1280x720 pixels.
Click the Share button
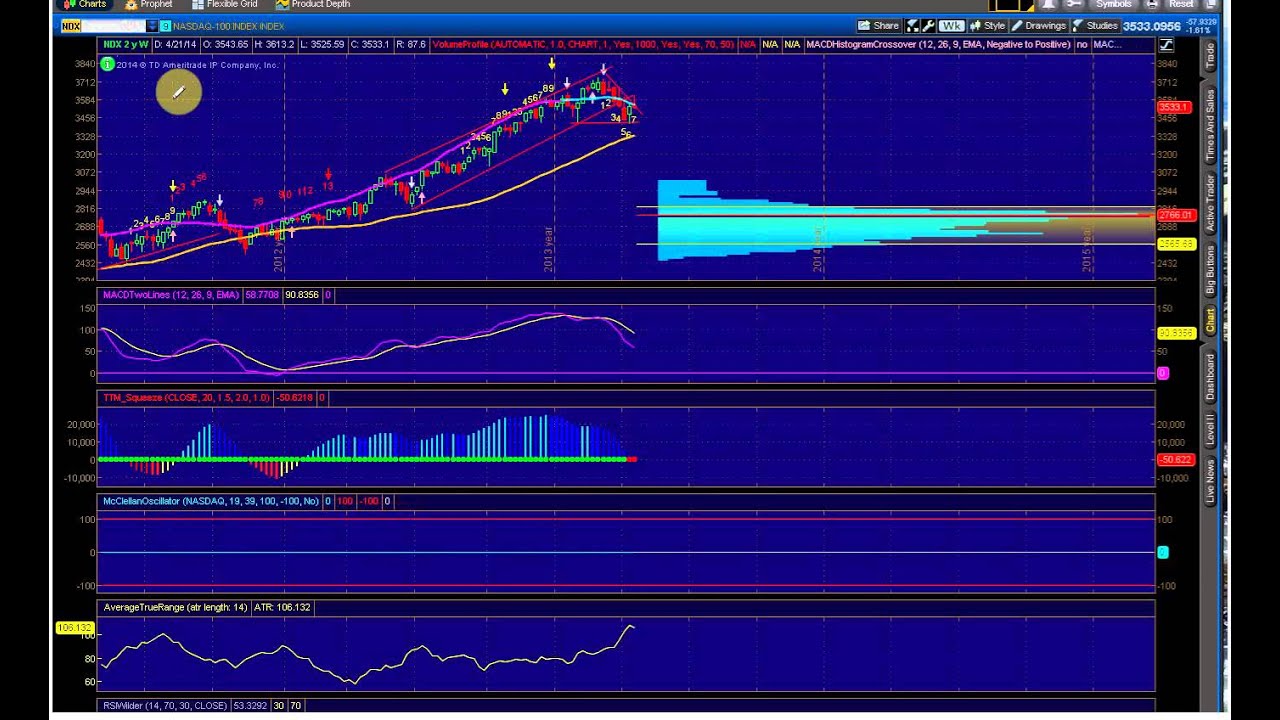click(879, 26)
